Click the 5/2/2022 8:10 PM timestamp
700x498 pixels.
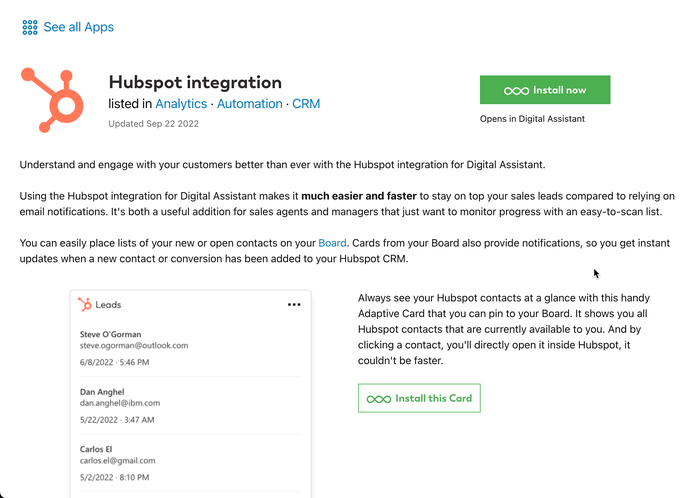[x=115, y=477]
